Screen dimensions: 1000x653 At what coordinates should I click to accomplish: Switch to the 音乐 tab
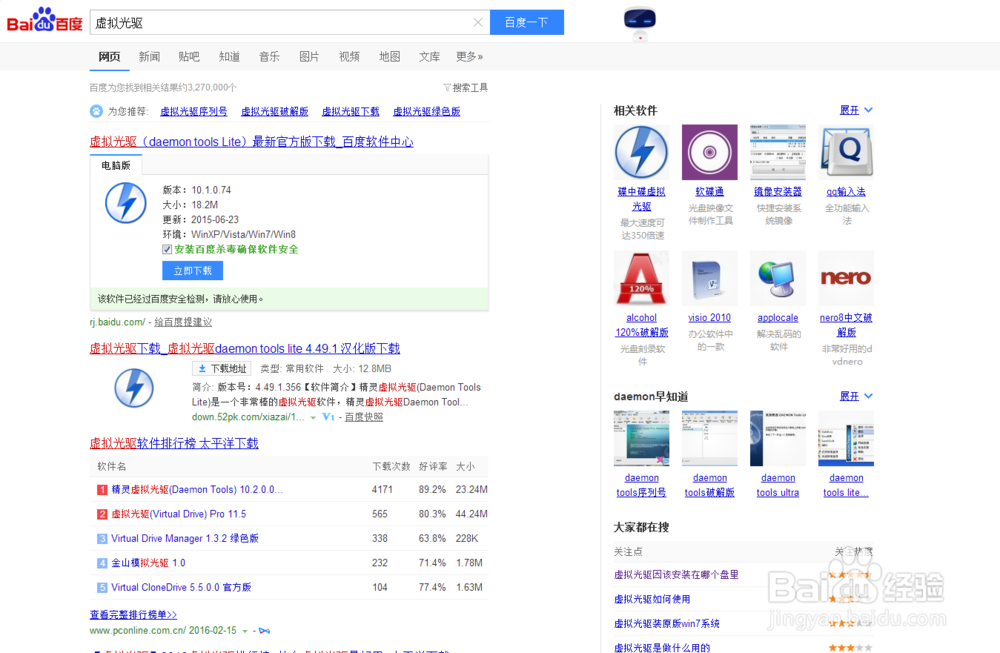coord(269,57)
